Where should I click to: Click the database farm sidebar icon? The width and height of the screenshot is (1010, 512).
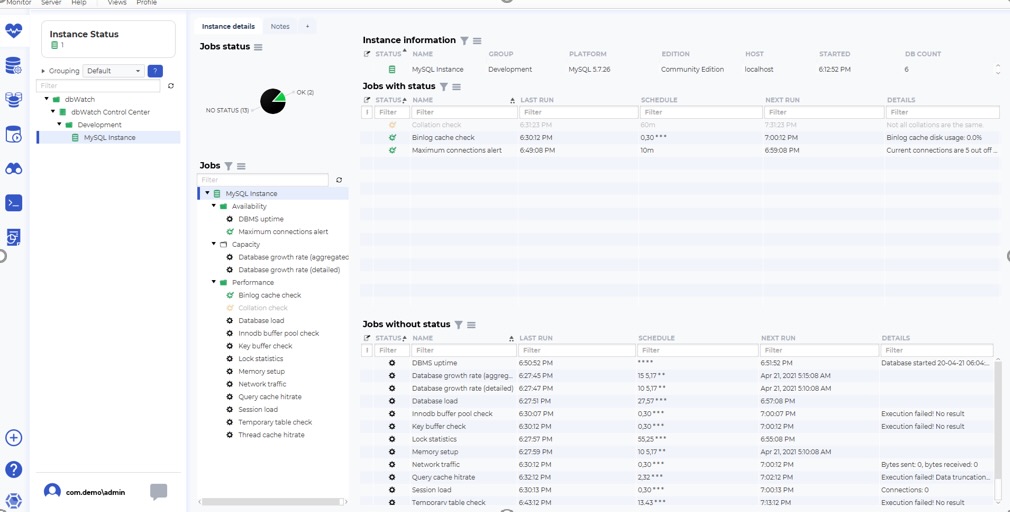pyautogui.click(x=14, y=100)
